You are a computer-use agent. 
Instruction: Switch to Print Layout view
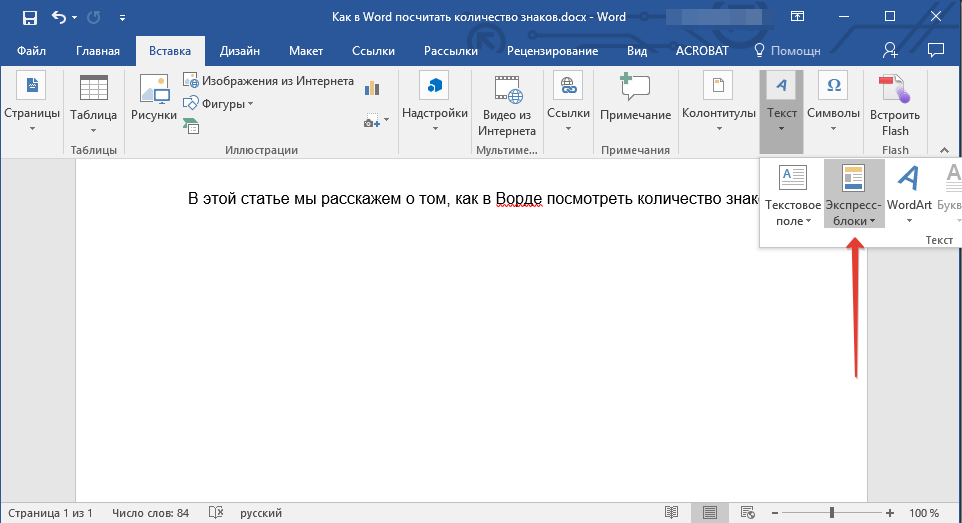709,513
